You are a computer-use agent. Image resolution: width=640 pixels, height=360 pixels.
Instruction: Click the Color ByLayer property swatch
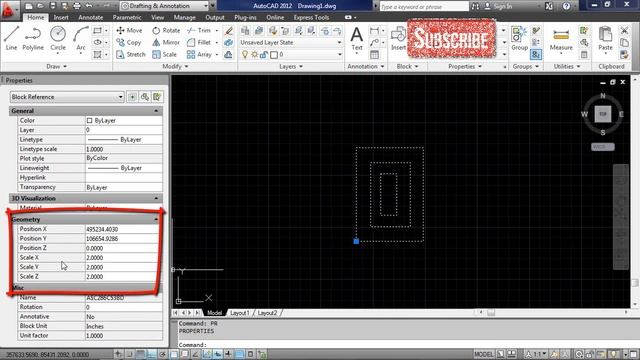click(89, 121)
